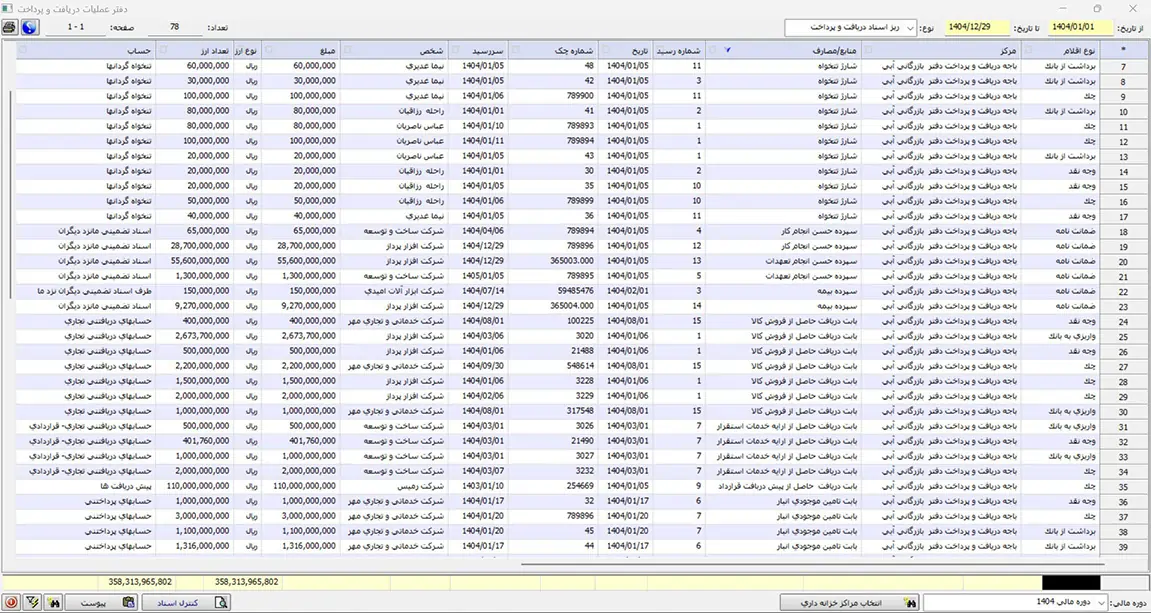This screenshot has height=613, width=1151.
Task: Click the نوع اقلام column header
Action: tap(1075, 49)
